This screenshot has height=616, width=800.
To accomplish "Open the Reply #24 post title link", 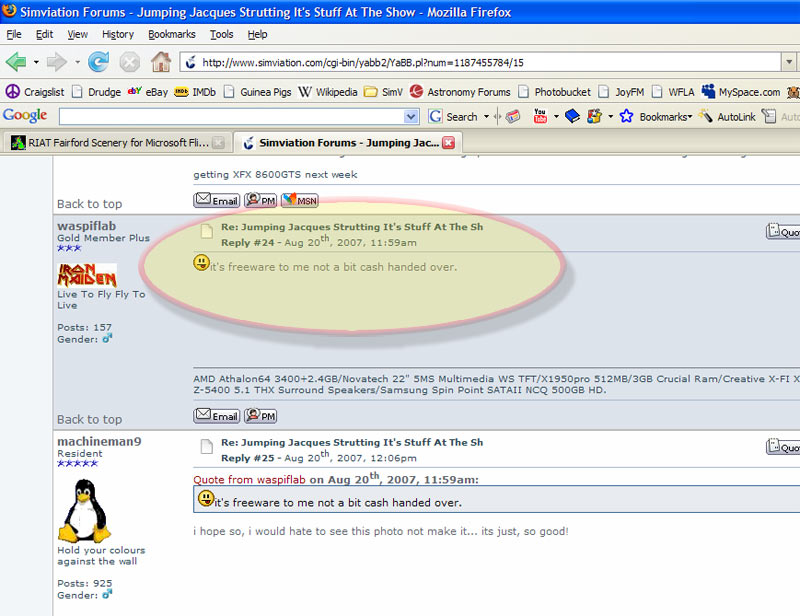I will [x=352, y=227].
